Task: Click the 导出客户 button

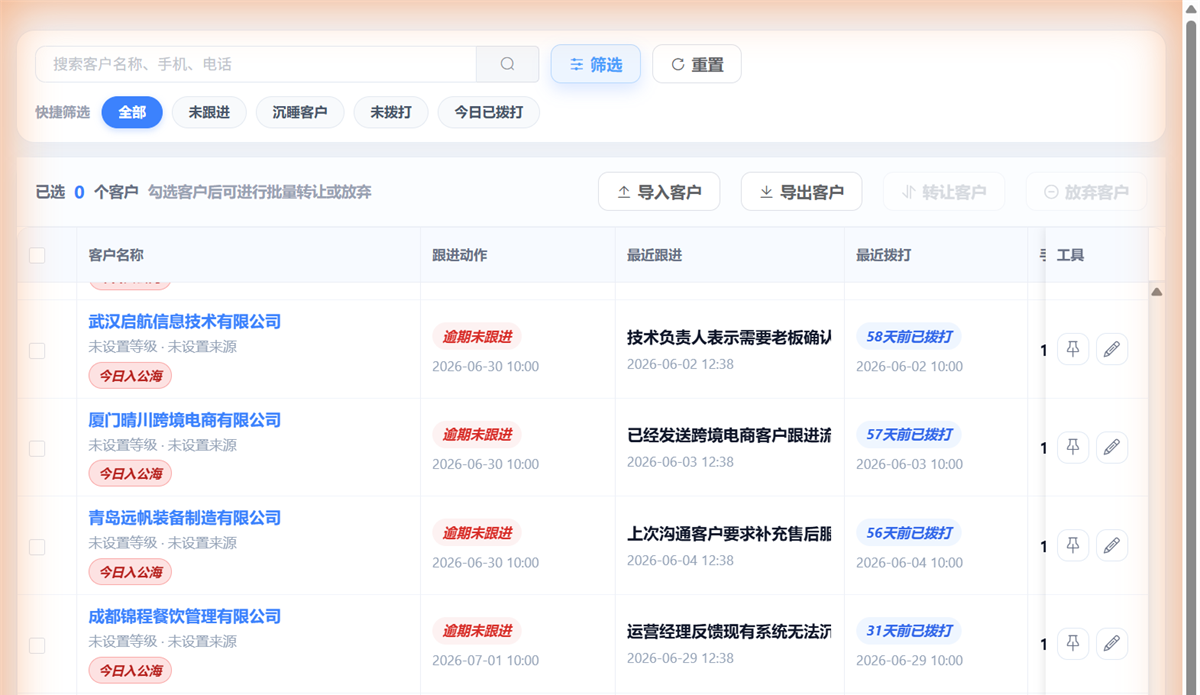Action: click(x=802, y=192)
